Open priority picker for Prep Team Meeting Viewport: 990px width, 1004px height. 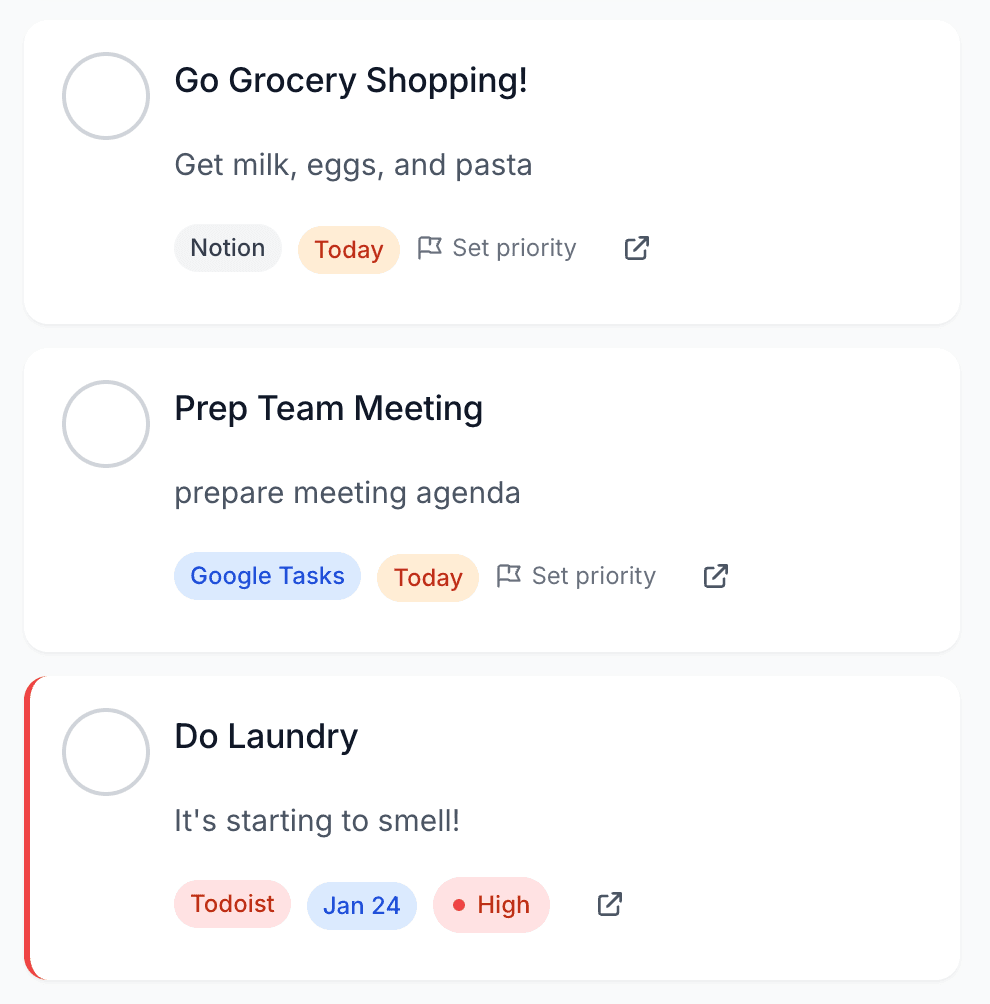[x=593, y=575]
